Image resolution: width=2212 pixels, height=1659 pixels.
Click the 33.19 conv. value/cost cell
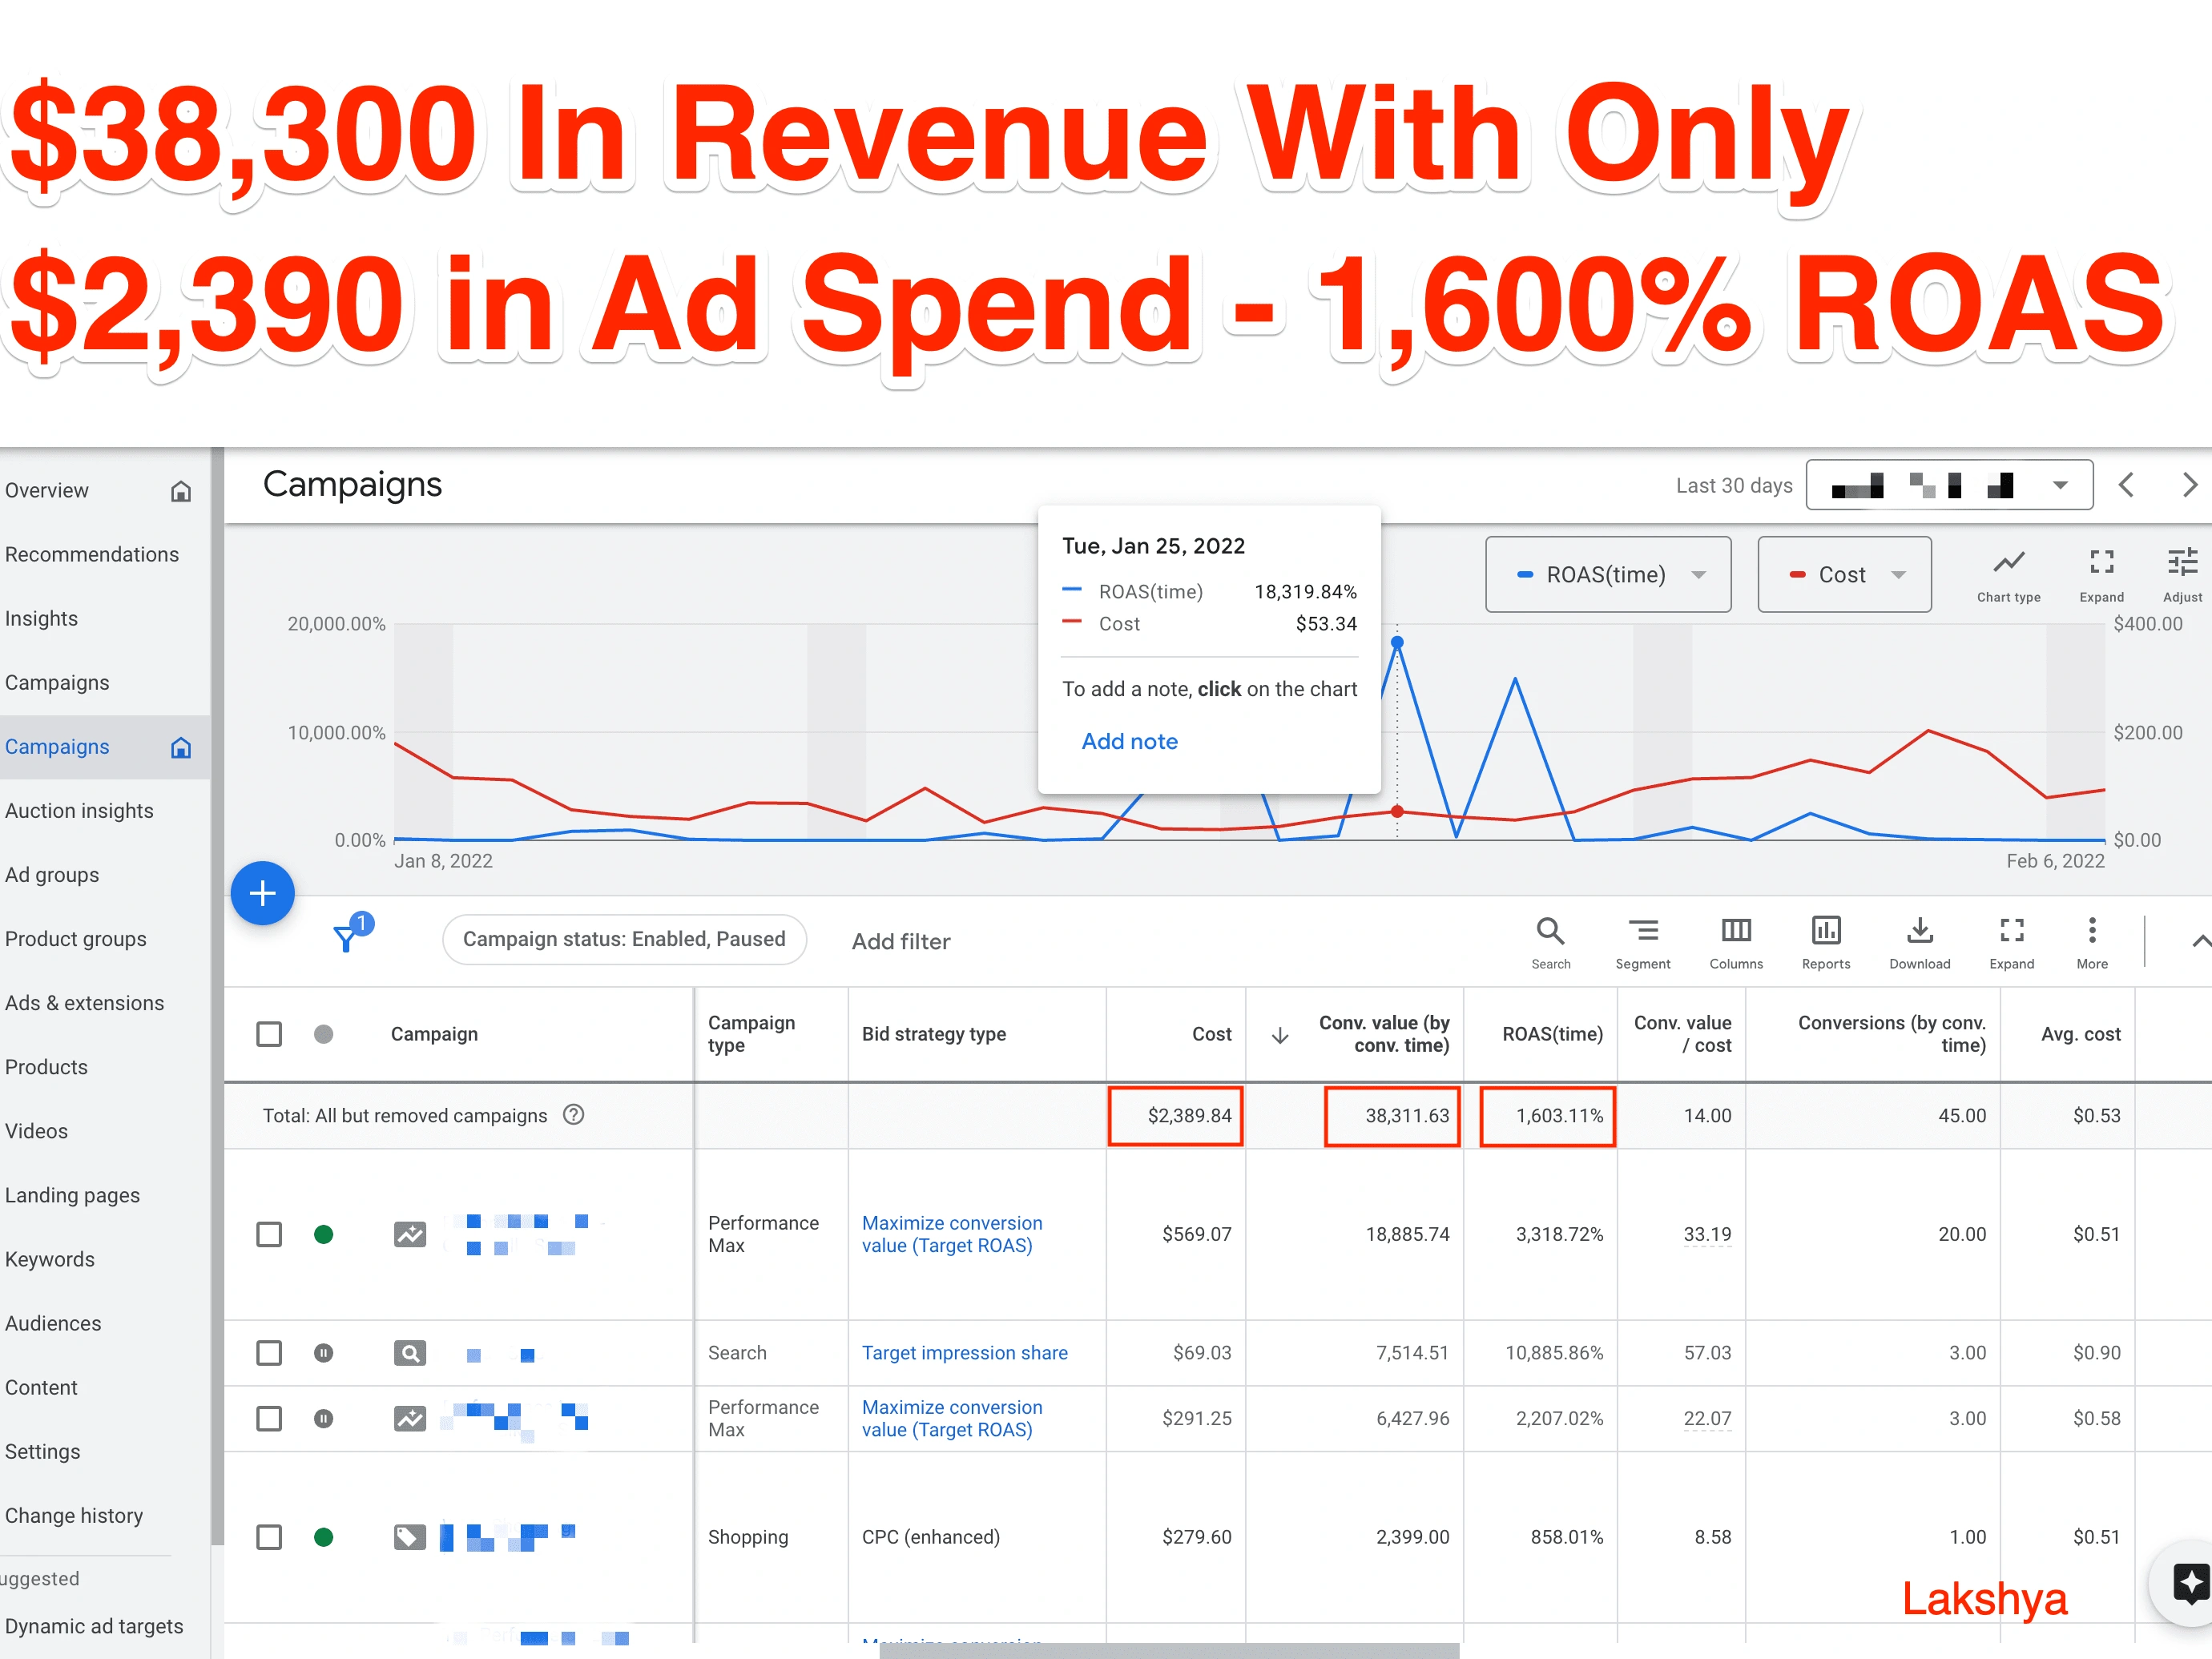1707,1234
